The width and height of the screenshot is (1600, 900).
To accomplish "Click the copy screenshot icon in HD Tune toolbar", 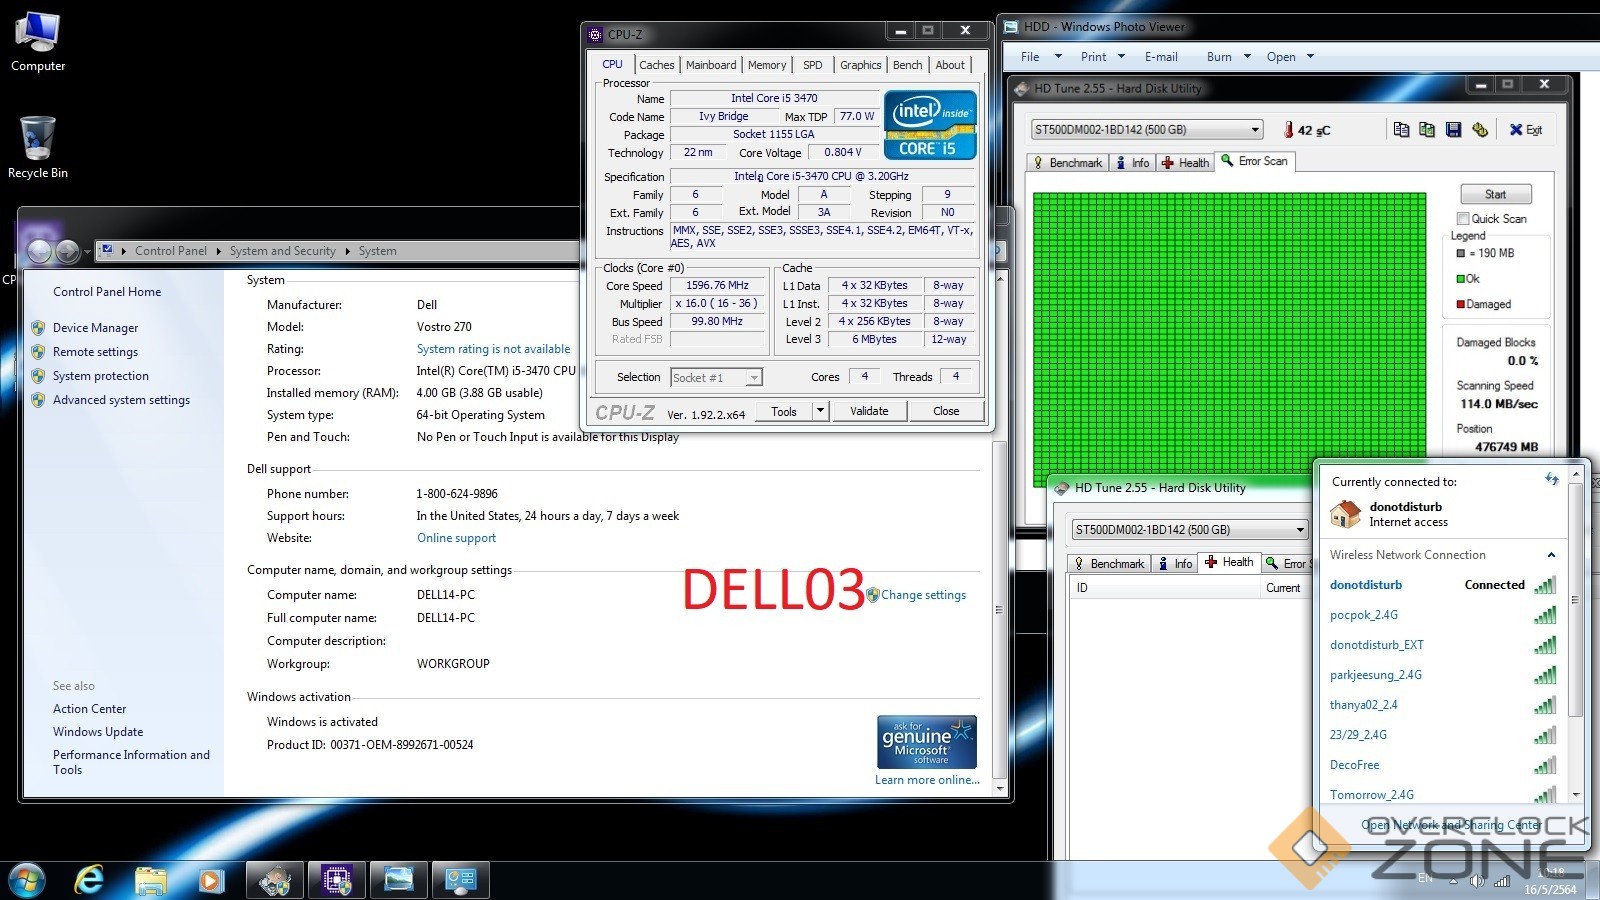I will pos(1427,130).
